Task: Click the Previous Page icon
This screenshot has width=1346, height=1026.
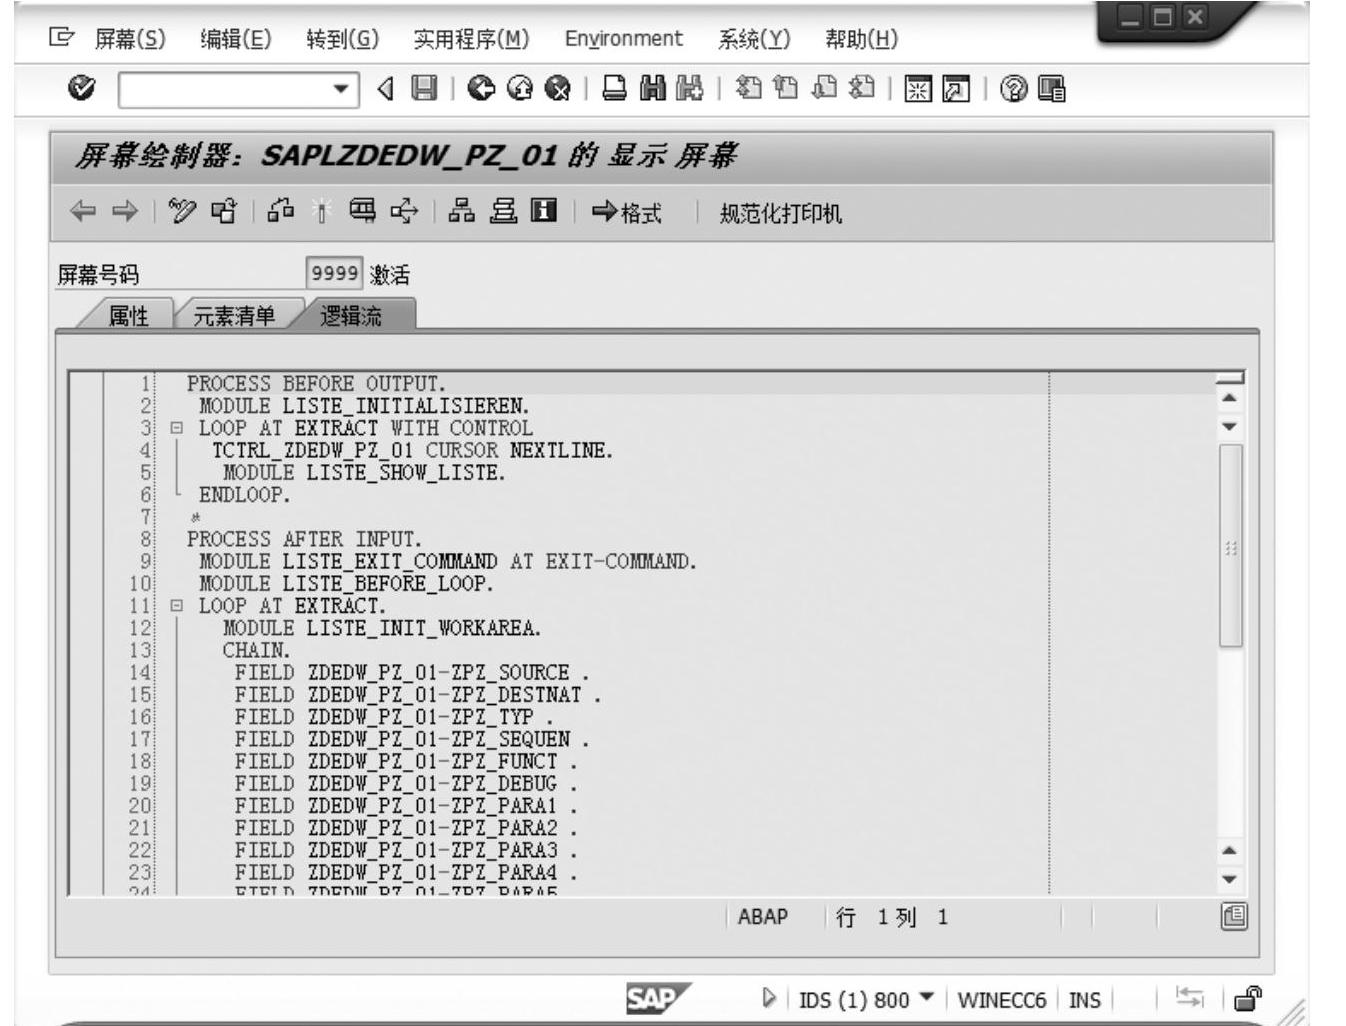Action: (x=786, y=89)
